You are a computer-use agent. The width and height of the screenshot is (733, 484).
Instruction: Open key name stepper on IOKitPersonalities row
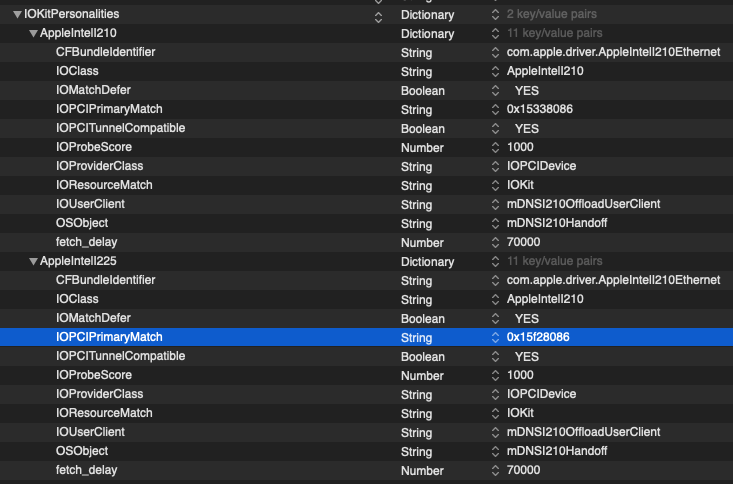pos(378,17)
